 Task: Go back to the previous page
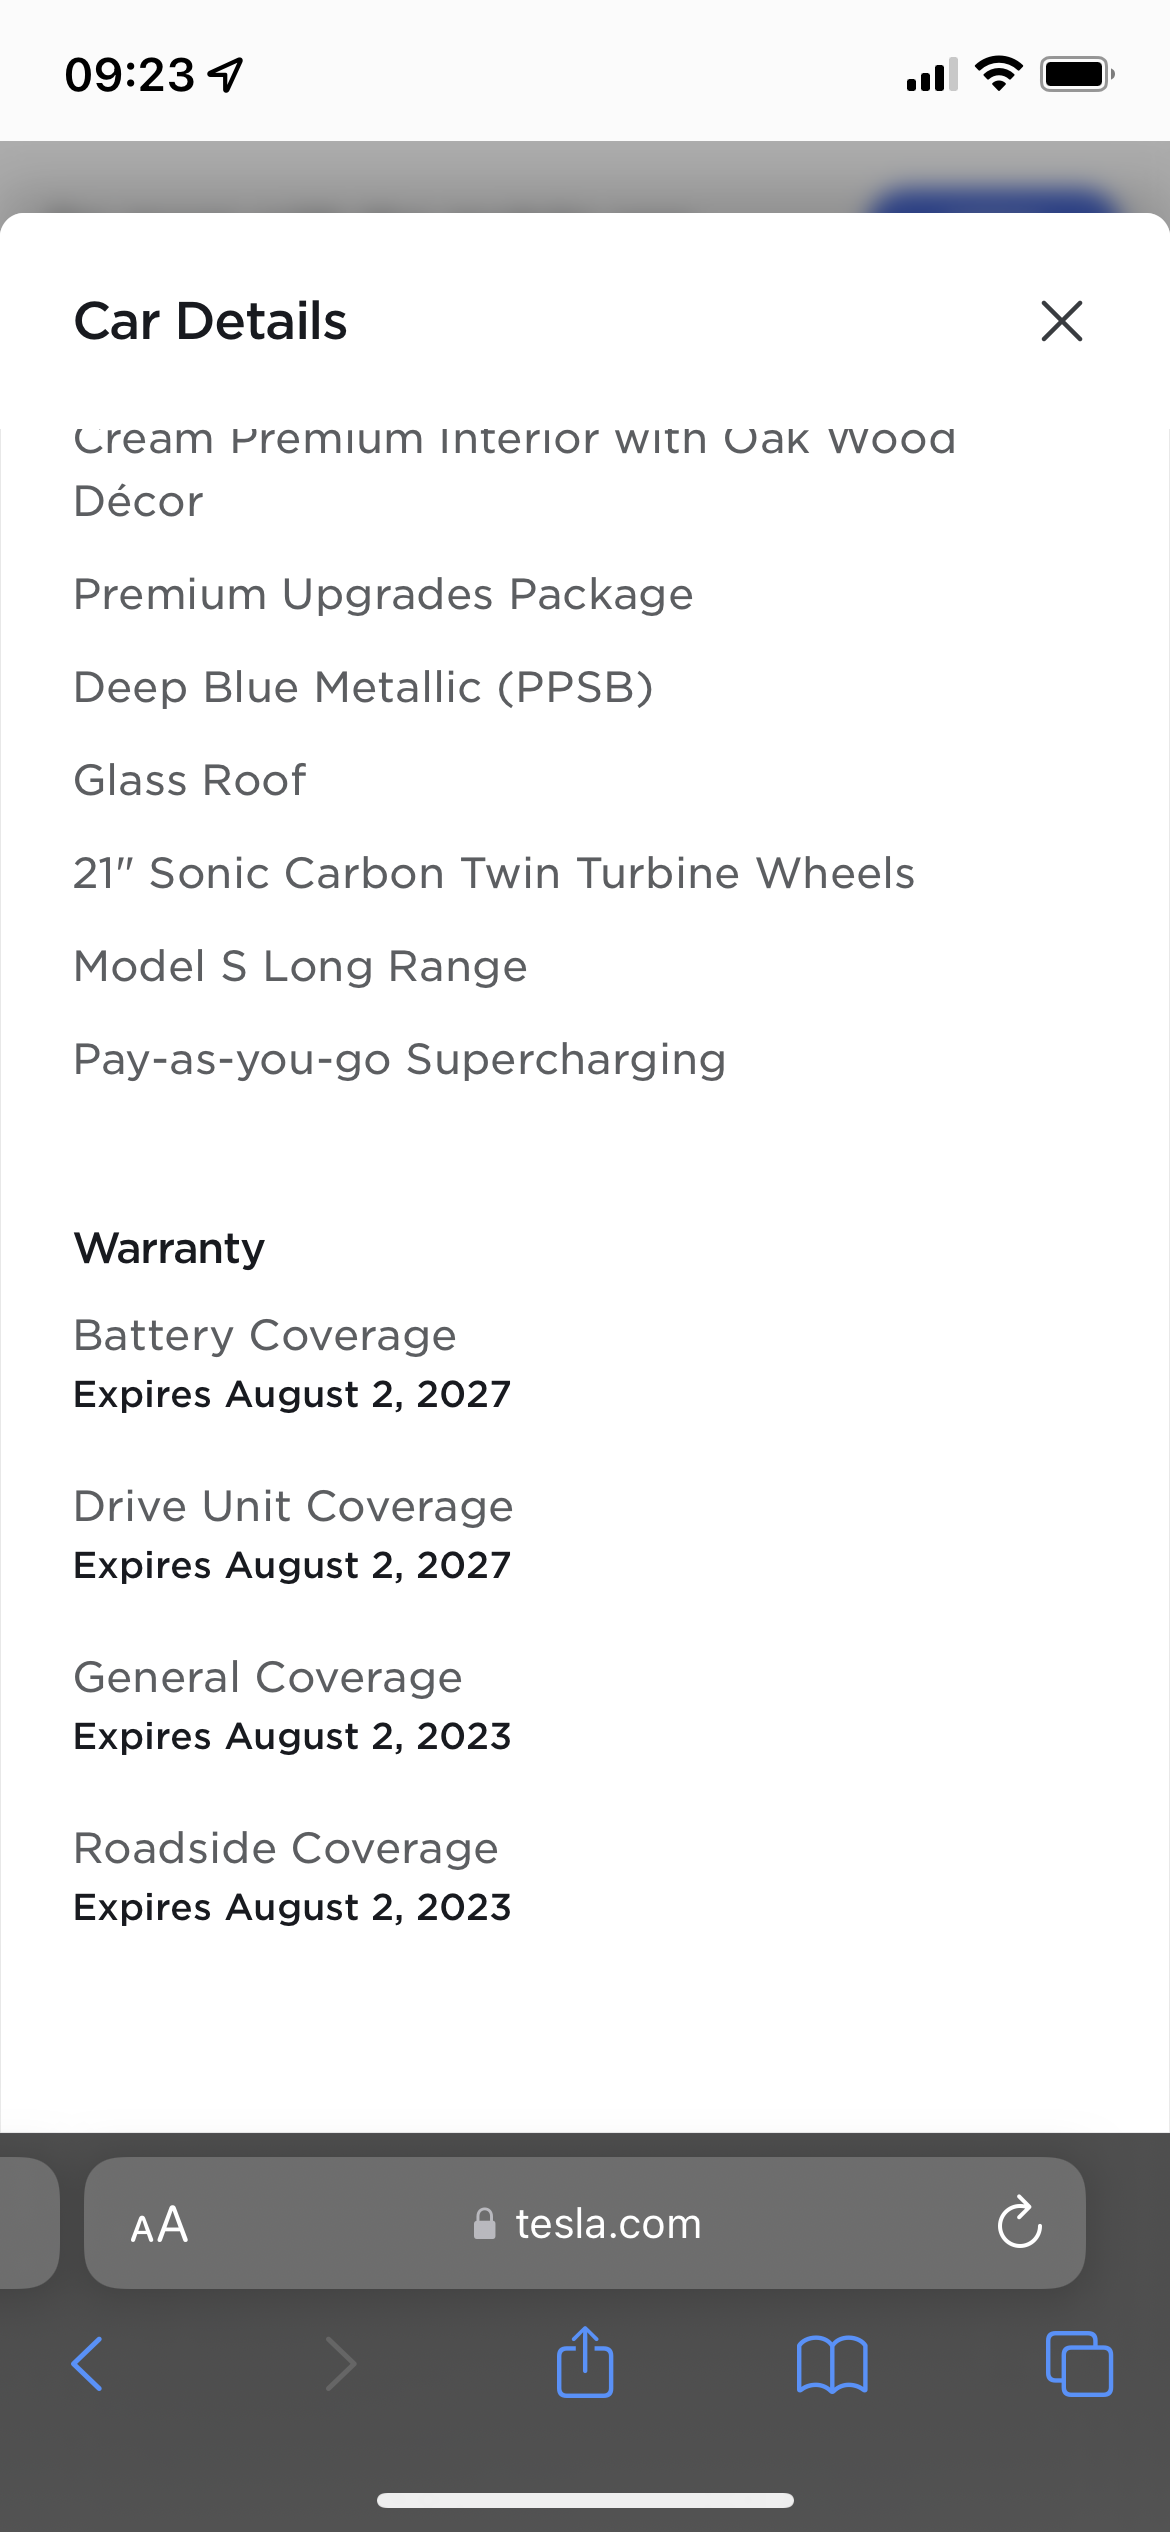pos(87,2364)
